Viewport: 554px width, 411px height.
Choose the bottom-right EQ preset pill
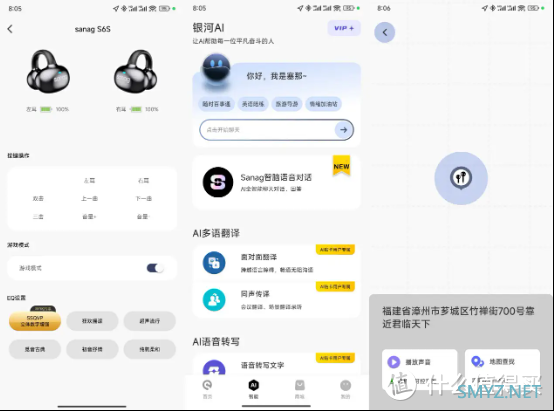click(x=149, y=349)
